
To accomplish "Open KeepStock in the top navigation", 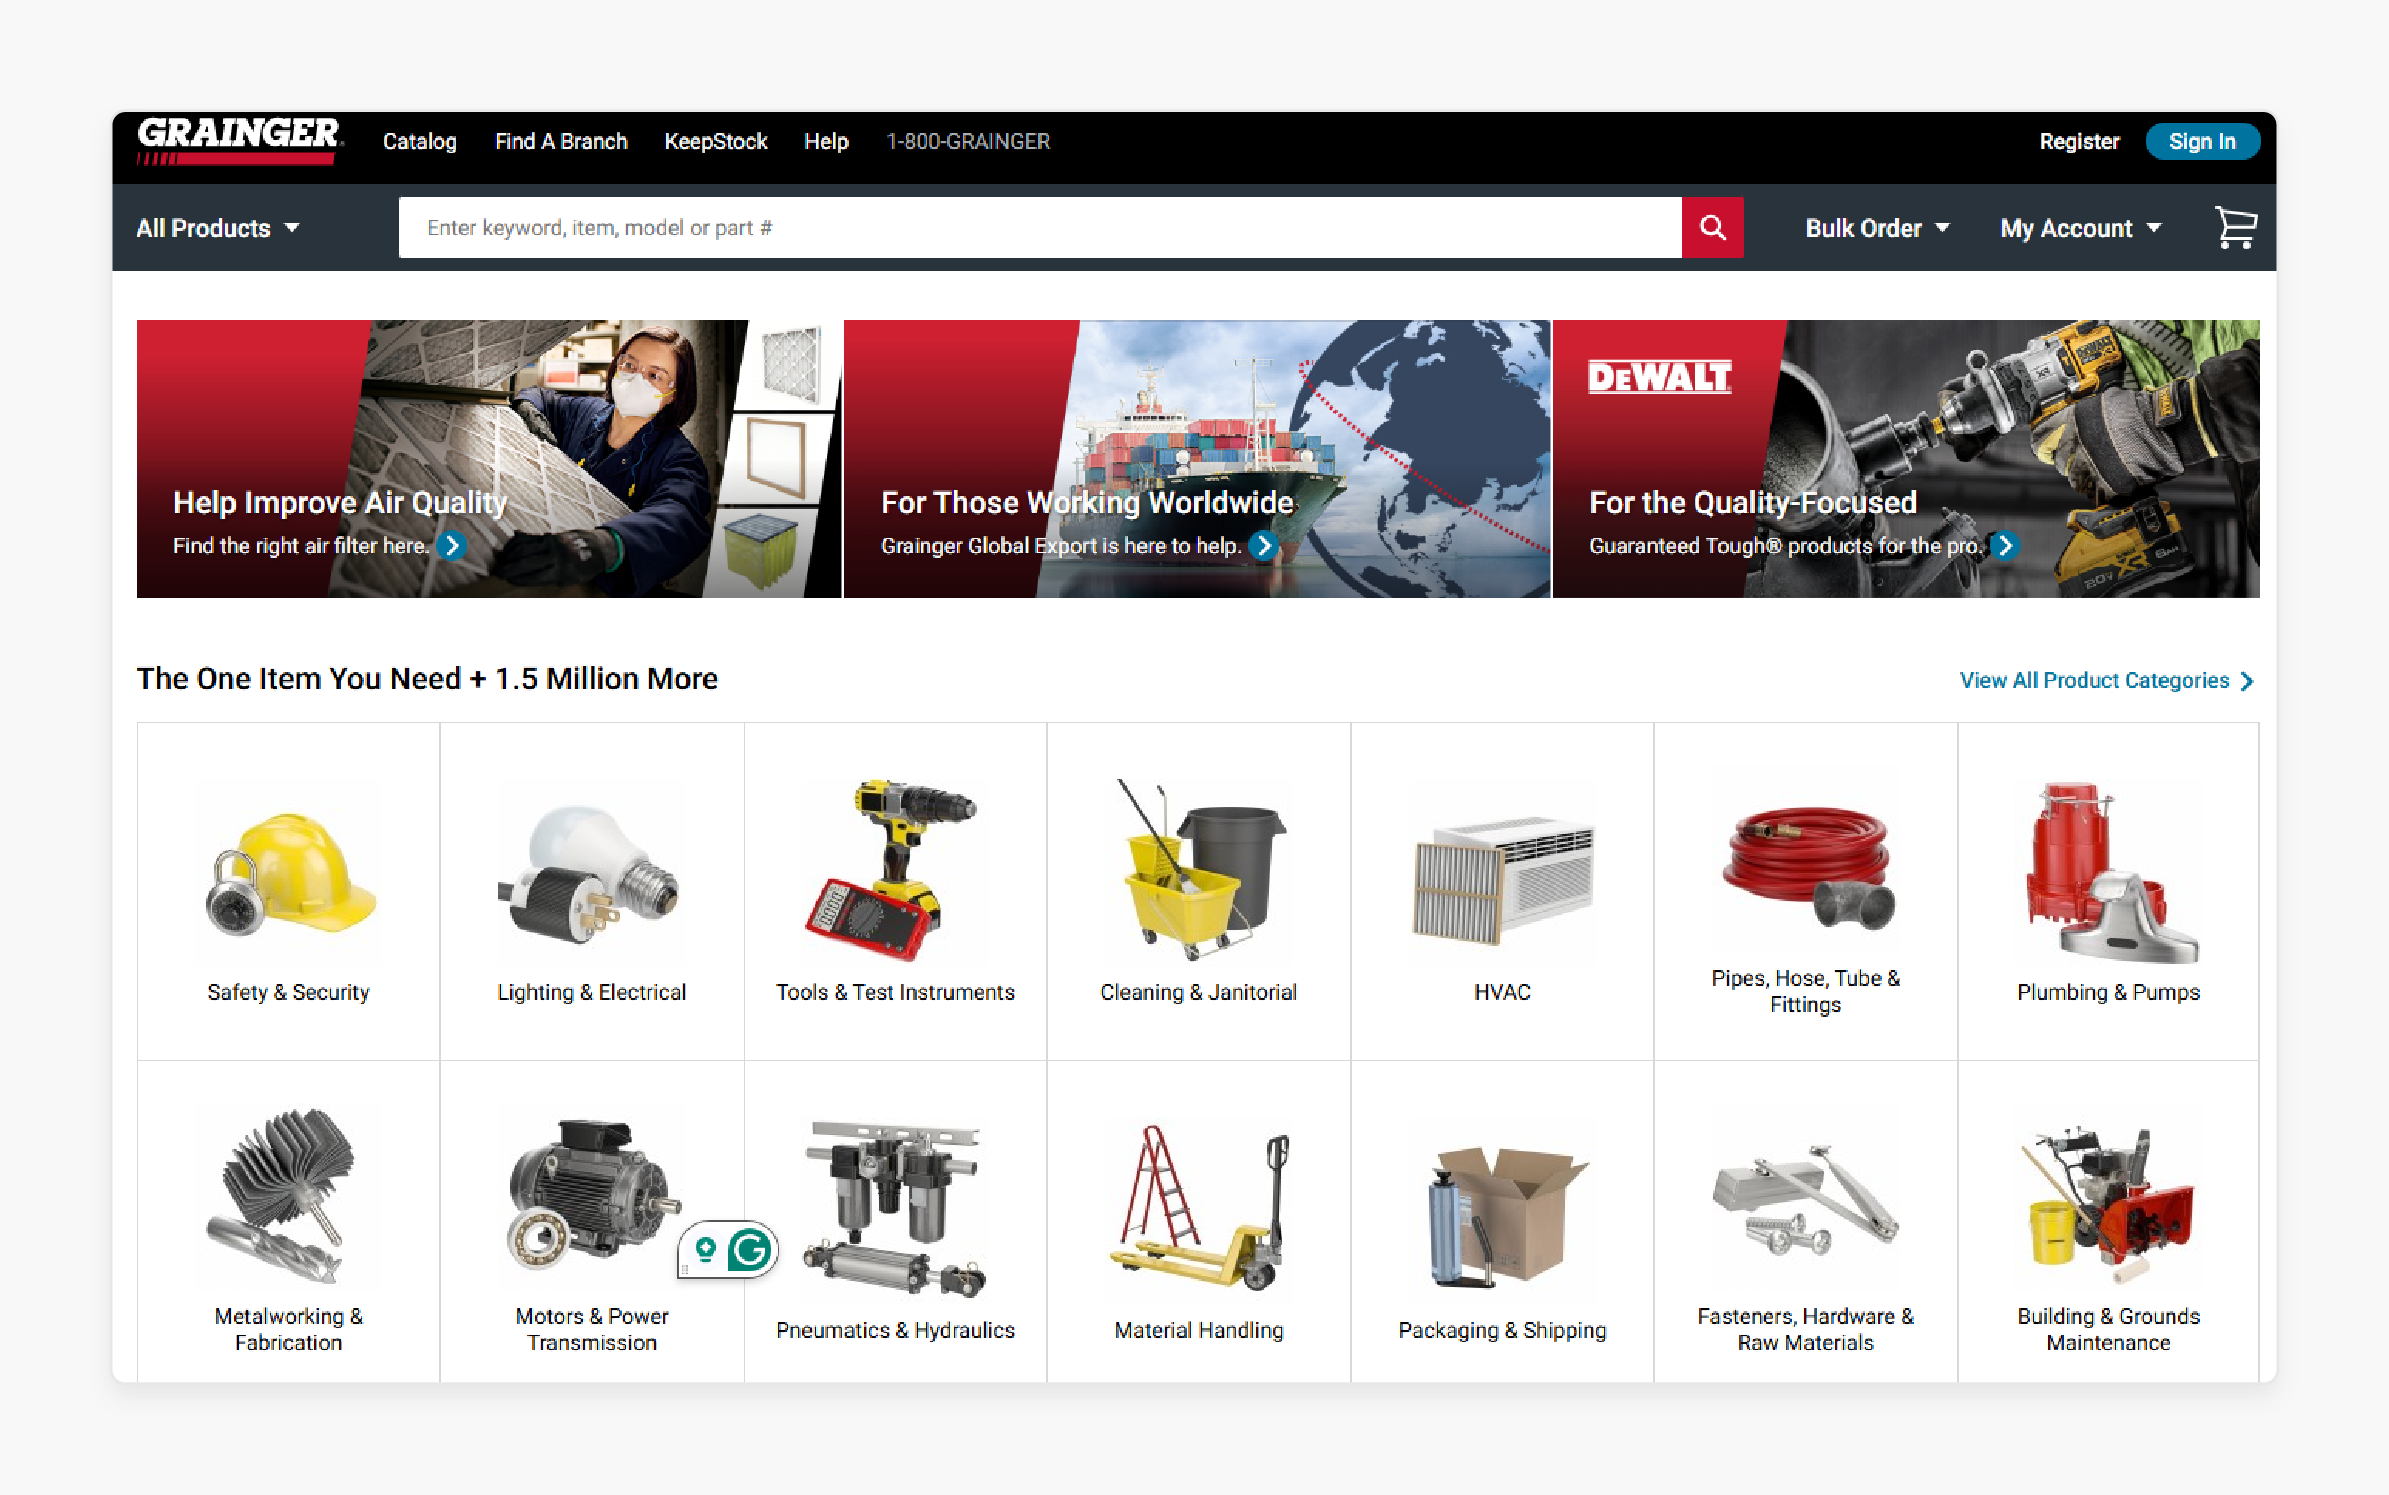I will (x=716, y=141).
